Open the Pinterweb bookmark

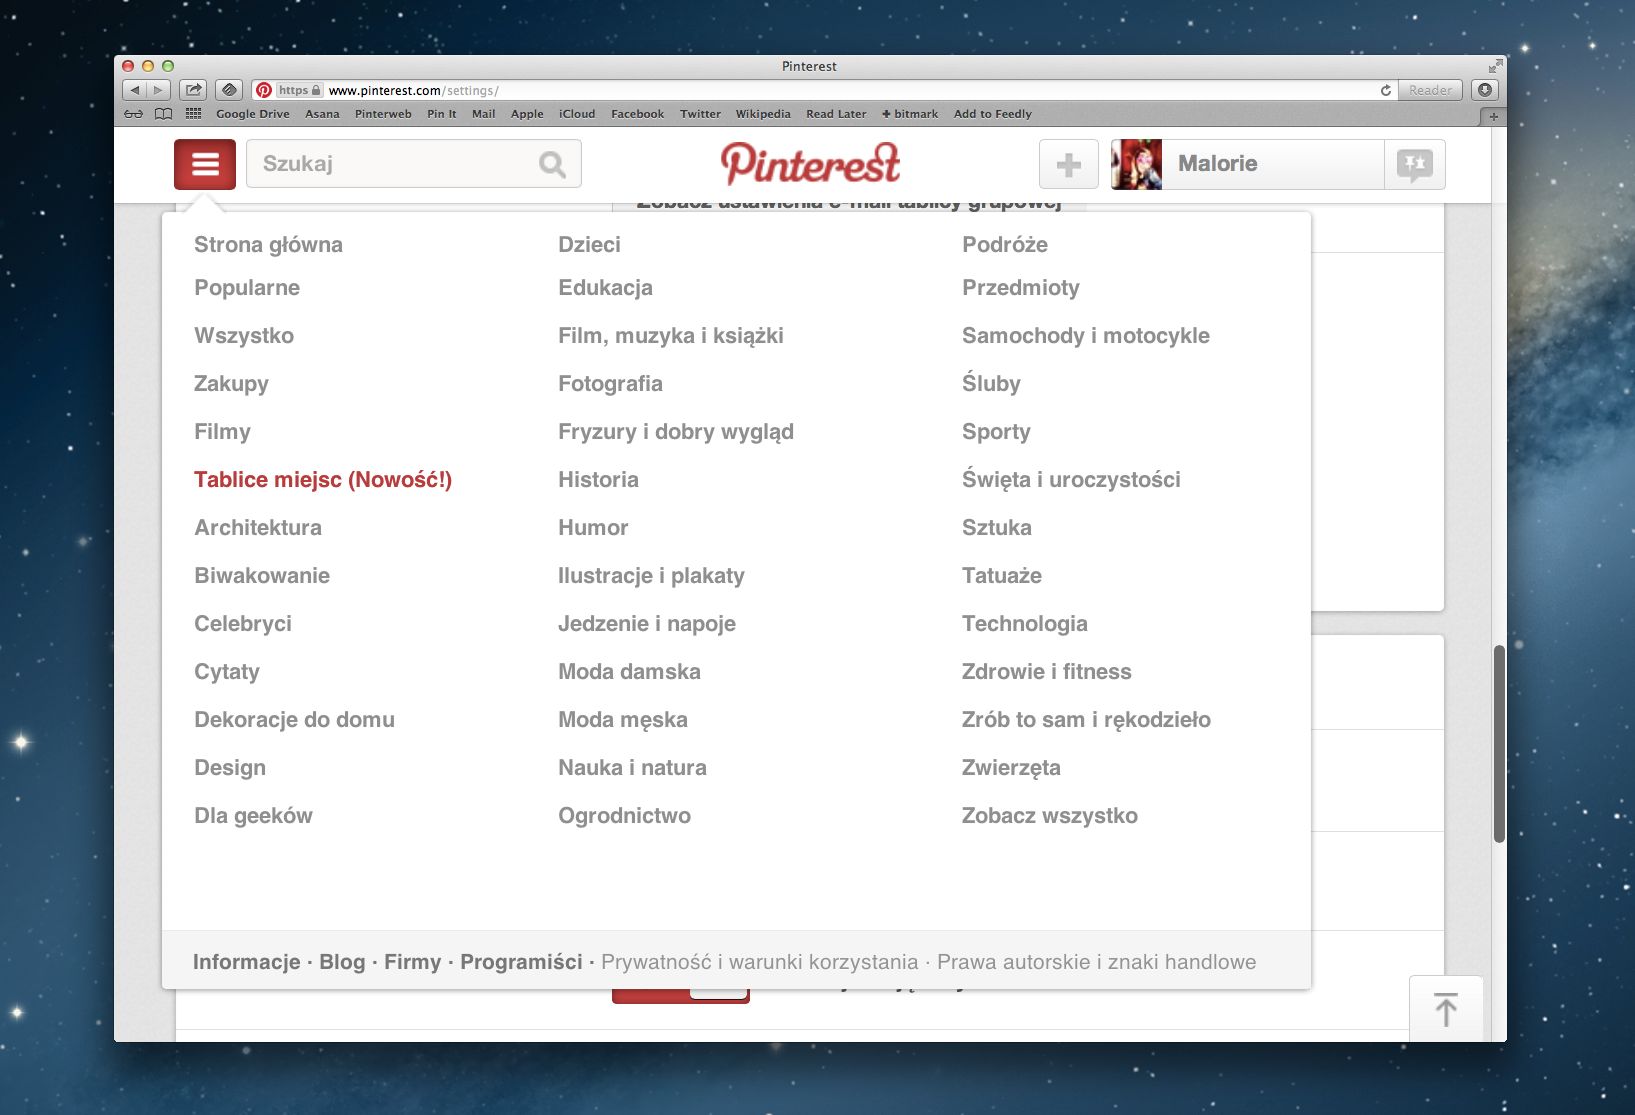(383, 114)
